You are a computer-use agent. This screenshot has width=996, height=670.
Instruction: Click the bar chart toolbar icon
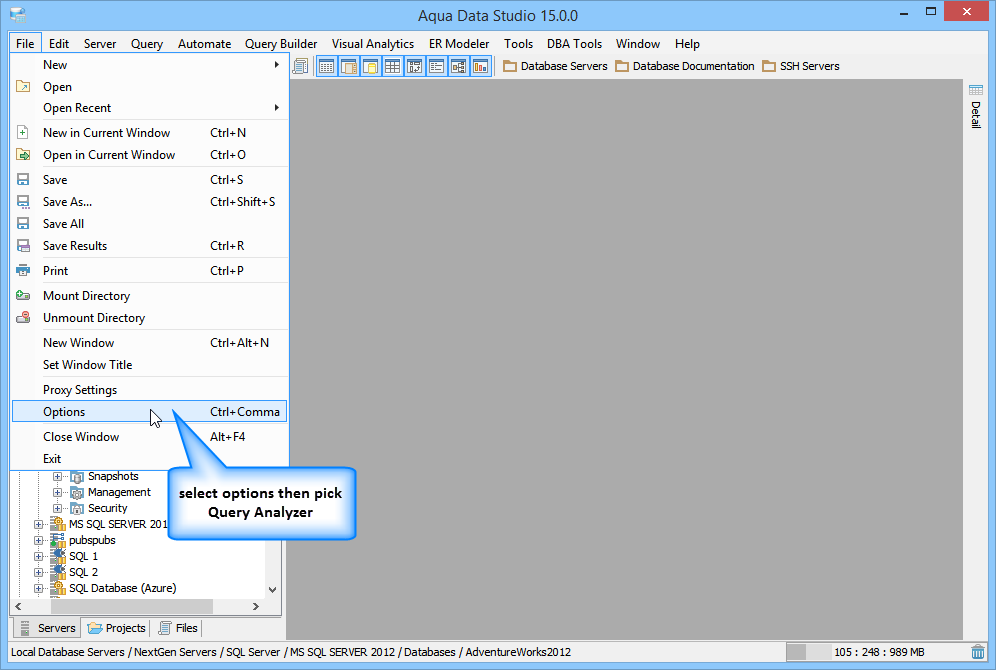pyautogui.click(x=481, y=66)
